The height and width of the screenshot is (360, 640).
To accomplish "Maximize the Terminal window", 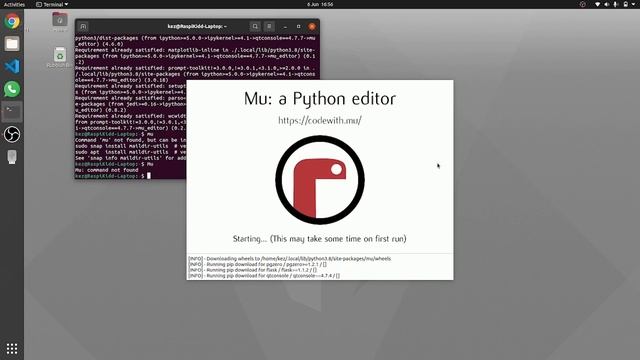I will pyautogui.click(x=298, y=27).
